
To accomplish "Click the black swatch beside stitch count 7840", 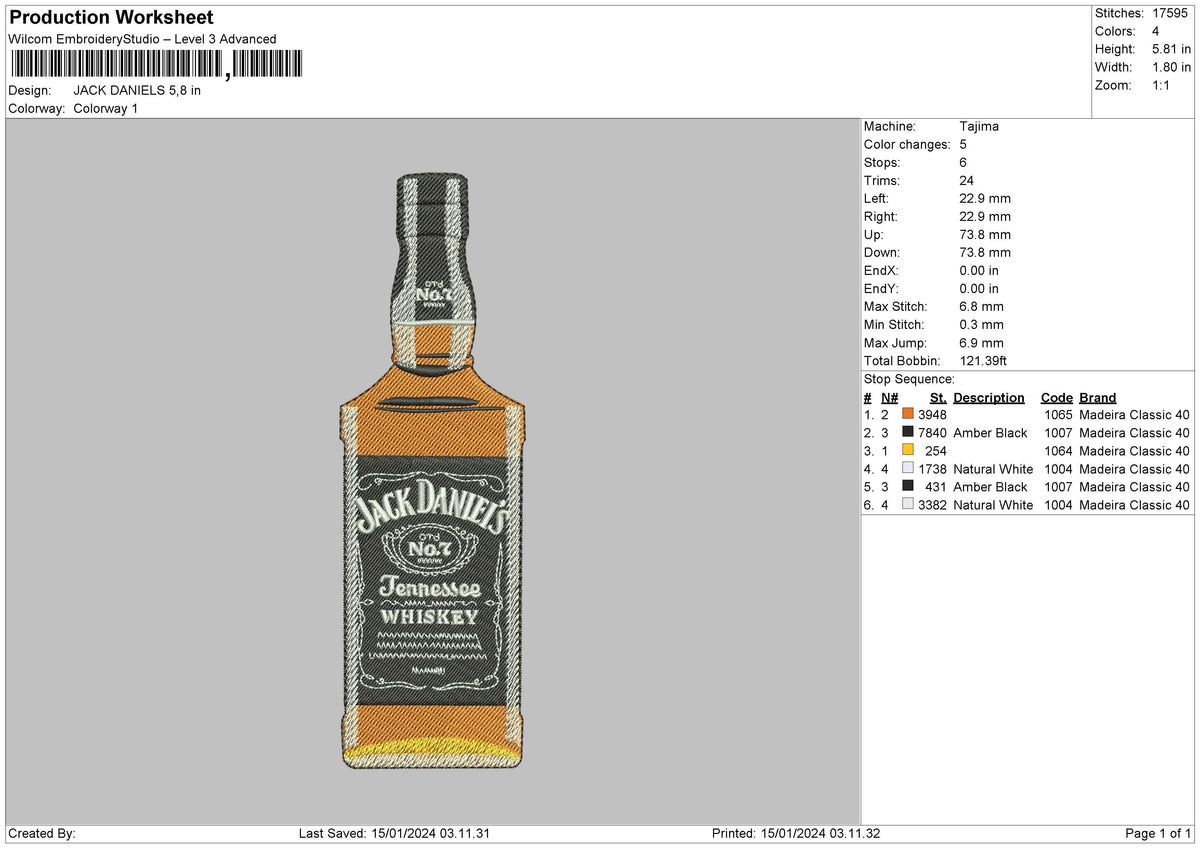I will click(x=908, y=432).
